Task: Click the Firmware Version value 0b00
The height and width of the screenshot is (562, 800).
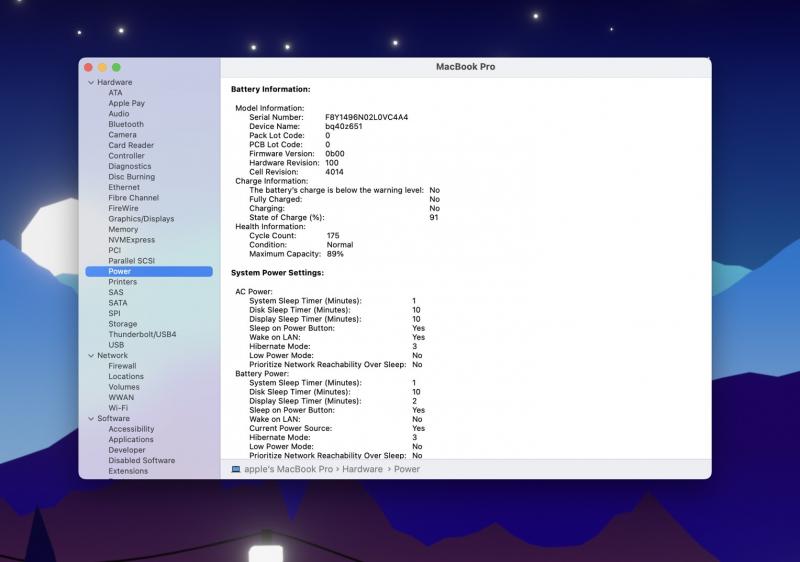Action: coord(335,154)
